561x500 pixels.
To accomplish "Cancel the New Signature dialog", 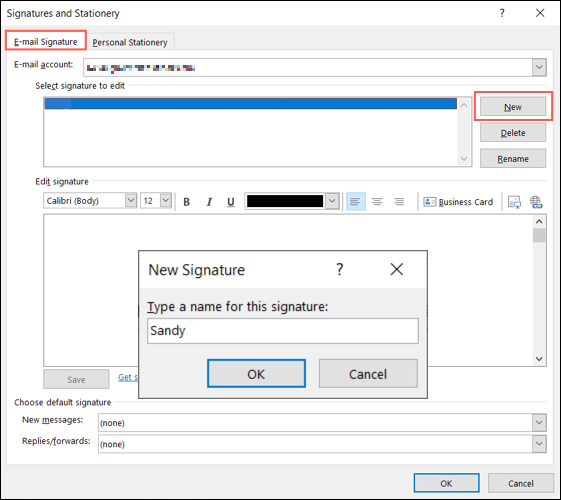I will [368, 374].
